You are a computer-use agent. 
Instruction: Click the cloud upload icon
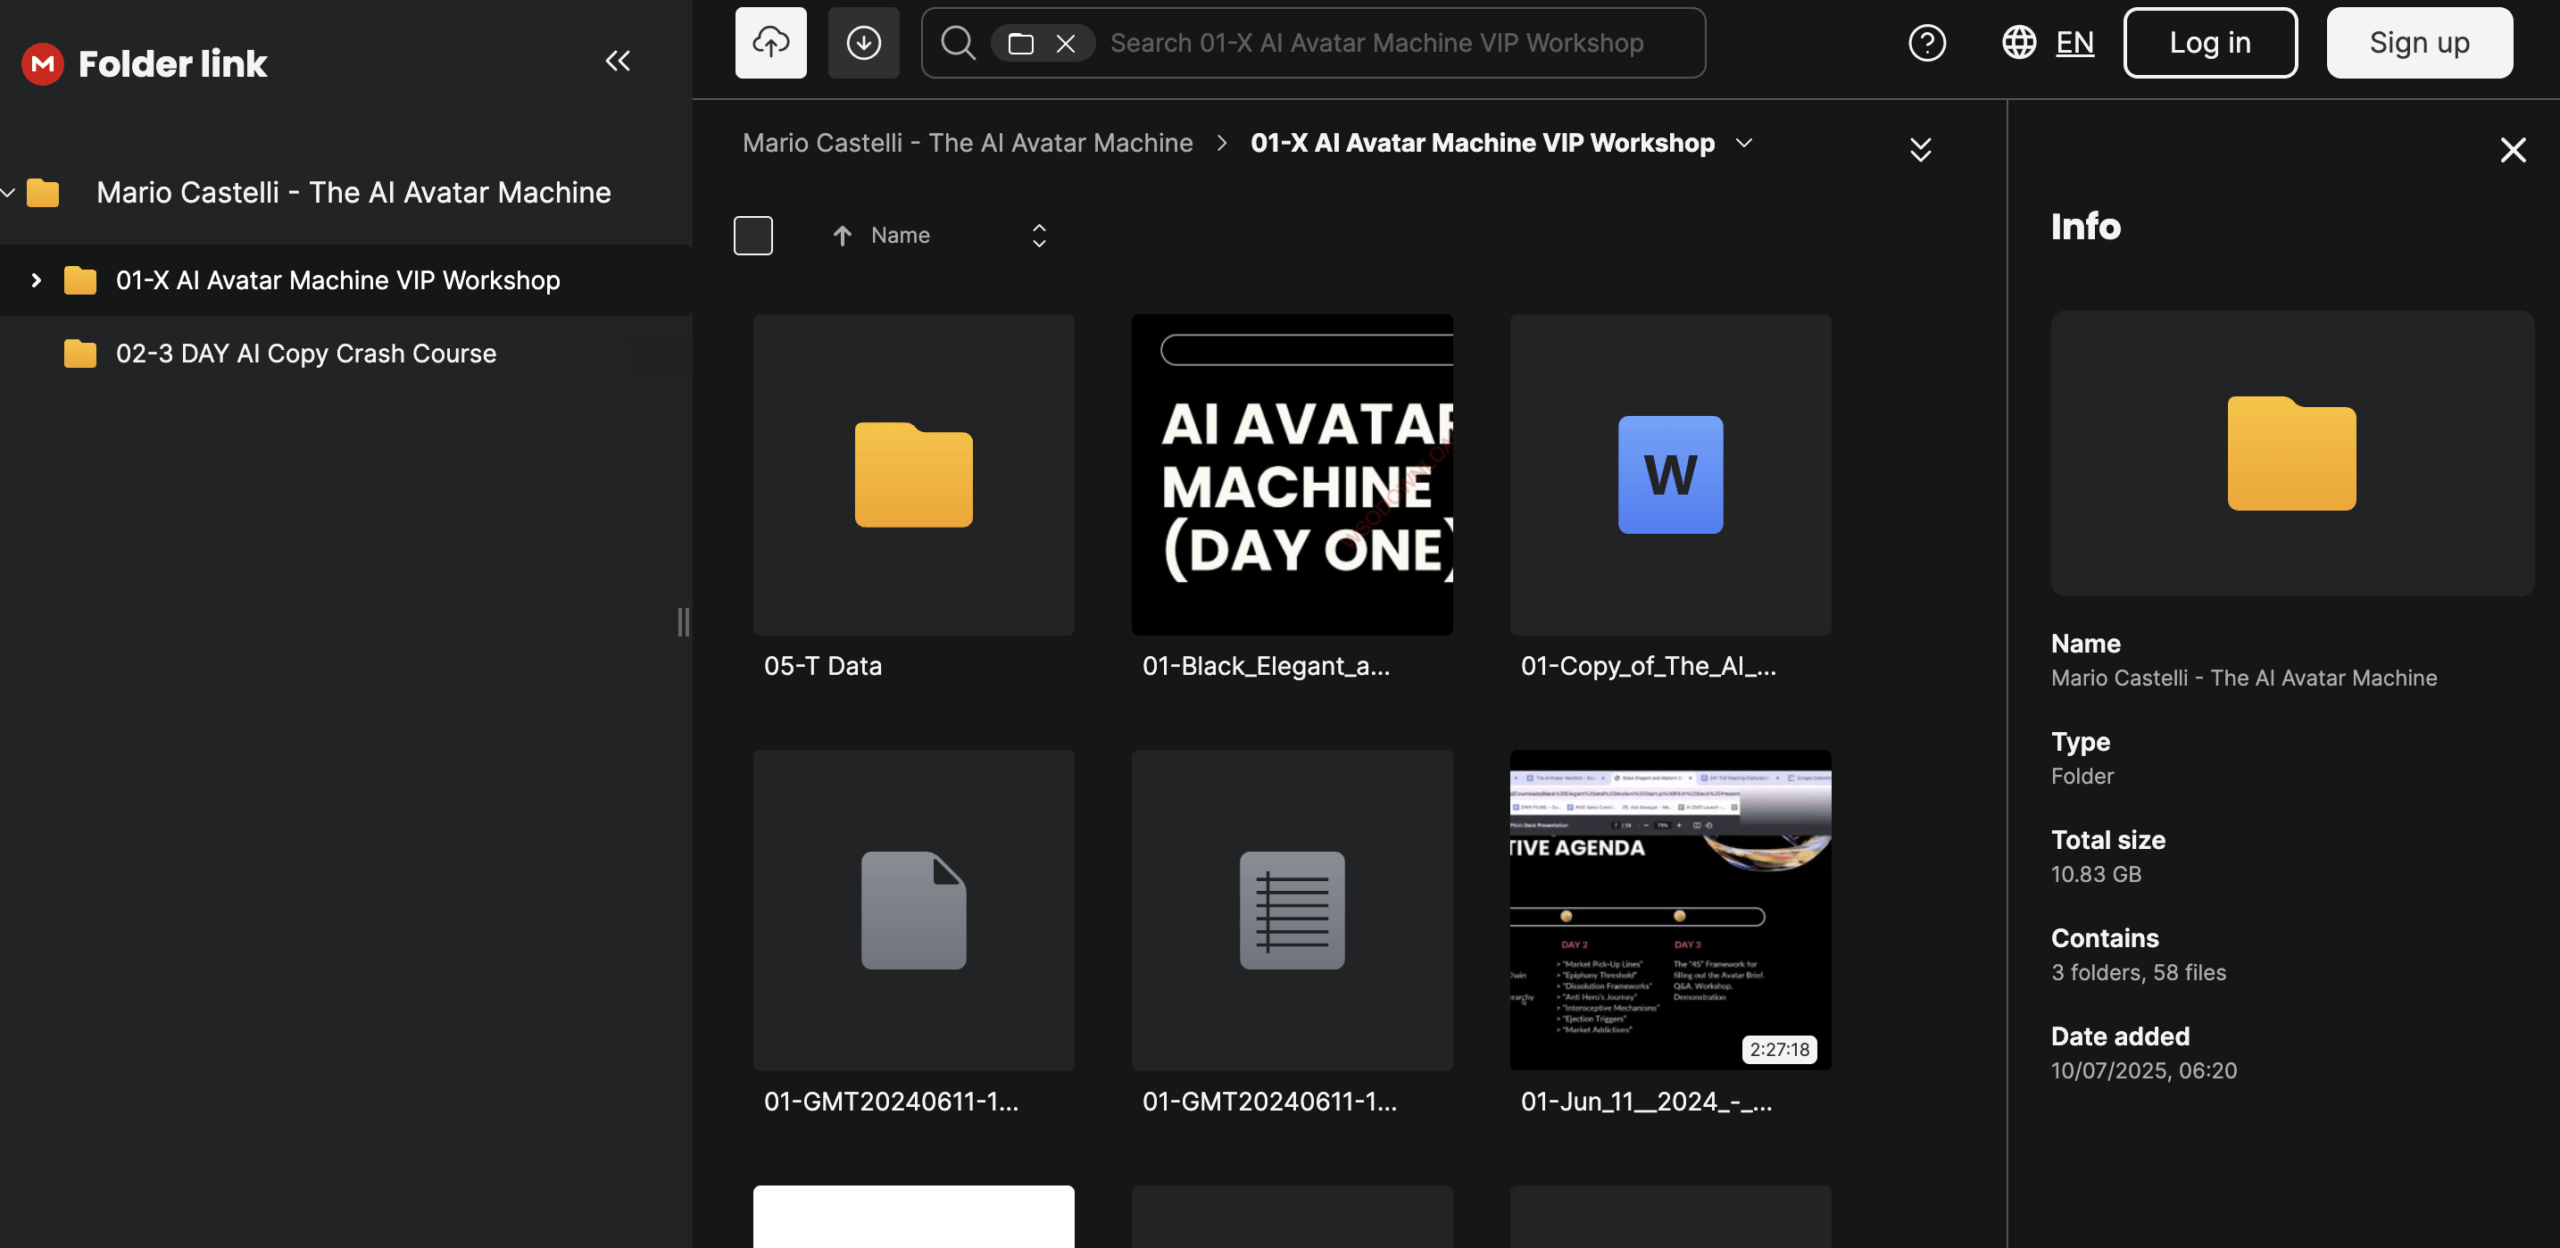pyautogui.click(x=770, y=43)
